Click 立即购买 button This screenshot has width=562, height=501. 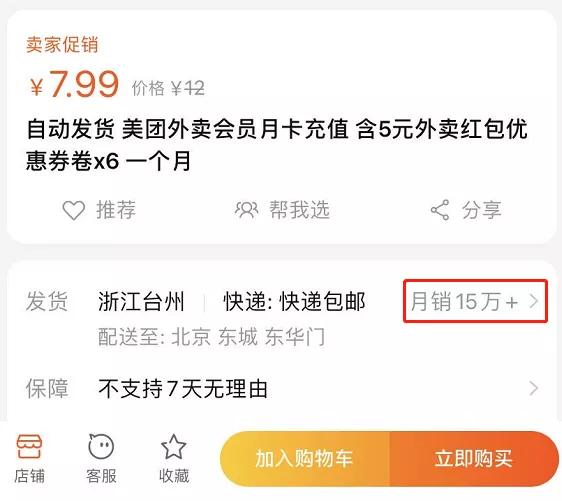pyautogui.click(x=474, y=458)
